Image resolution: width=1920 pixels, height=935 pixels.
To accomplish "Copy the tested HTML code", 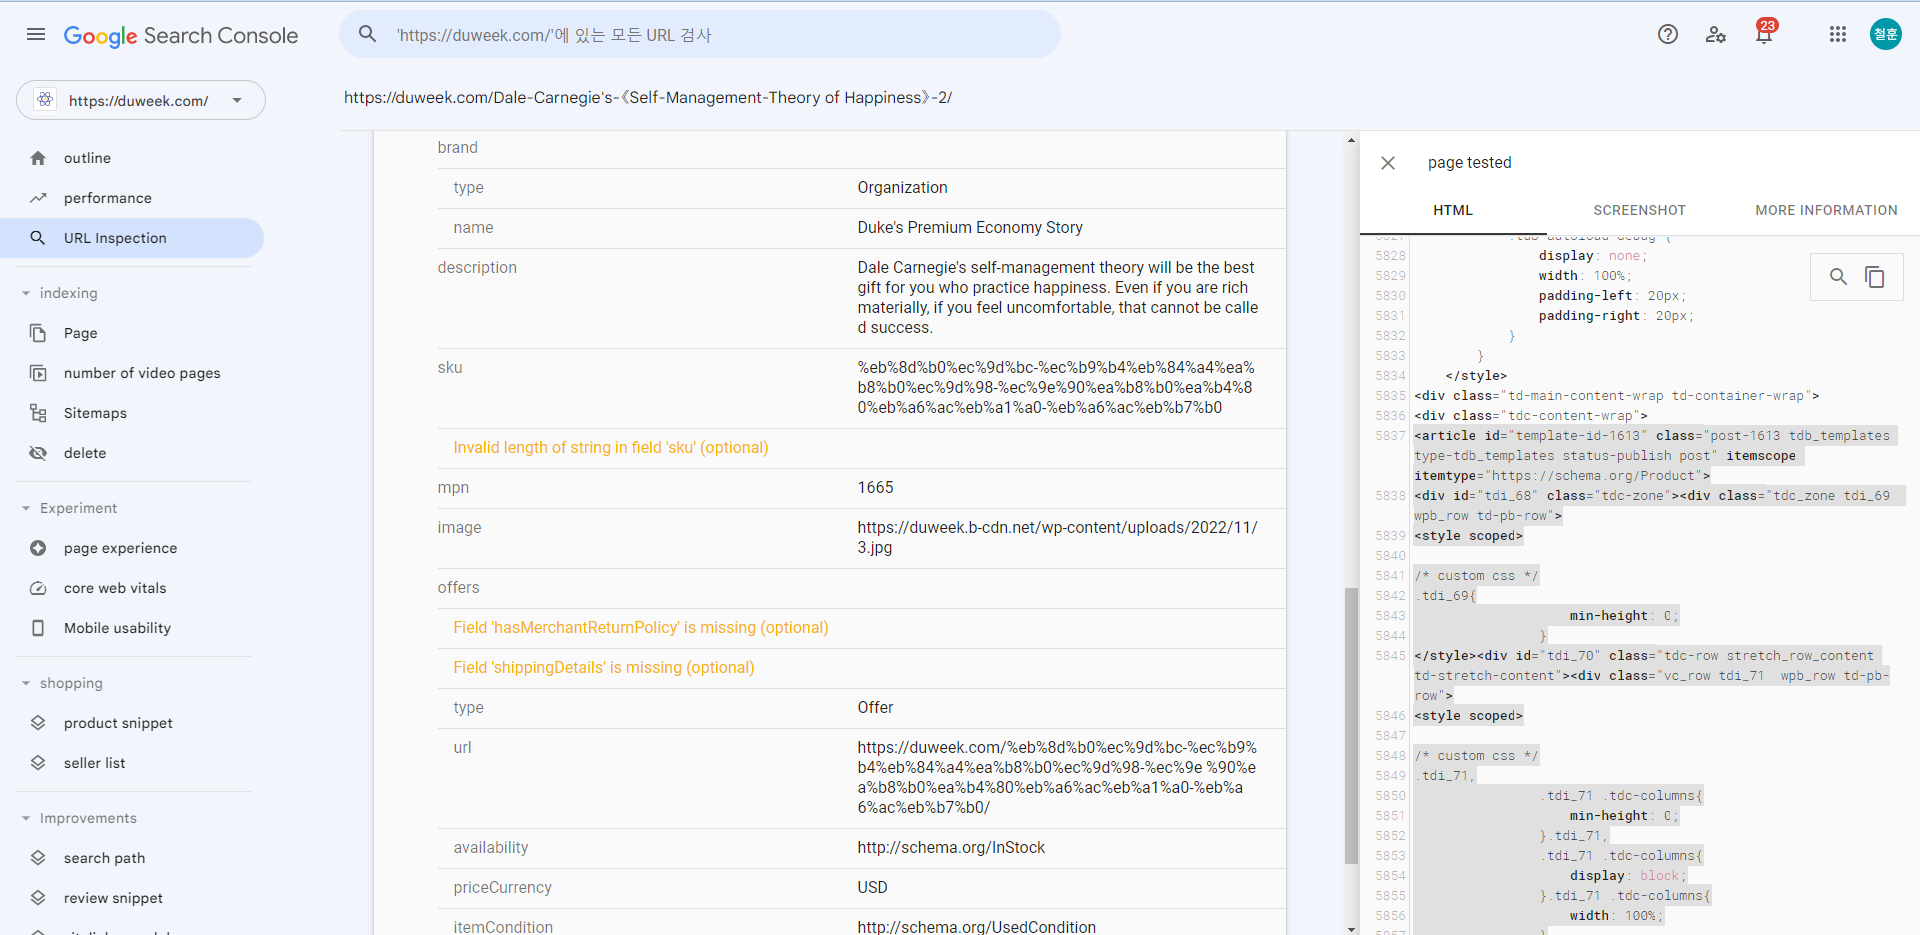I will point(1875,277).
